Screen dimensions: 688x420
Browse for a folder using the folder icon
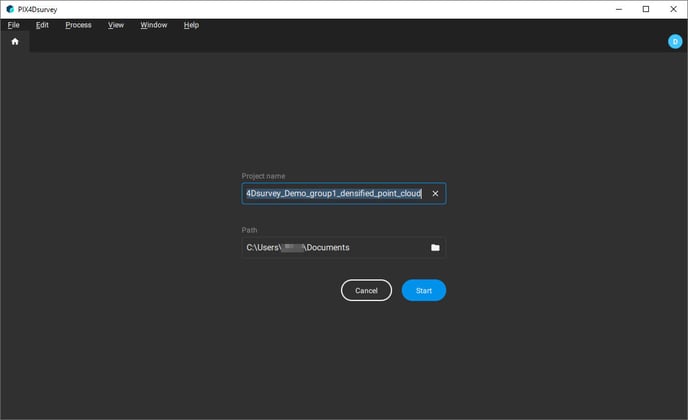point(435,247)
